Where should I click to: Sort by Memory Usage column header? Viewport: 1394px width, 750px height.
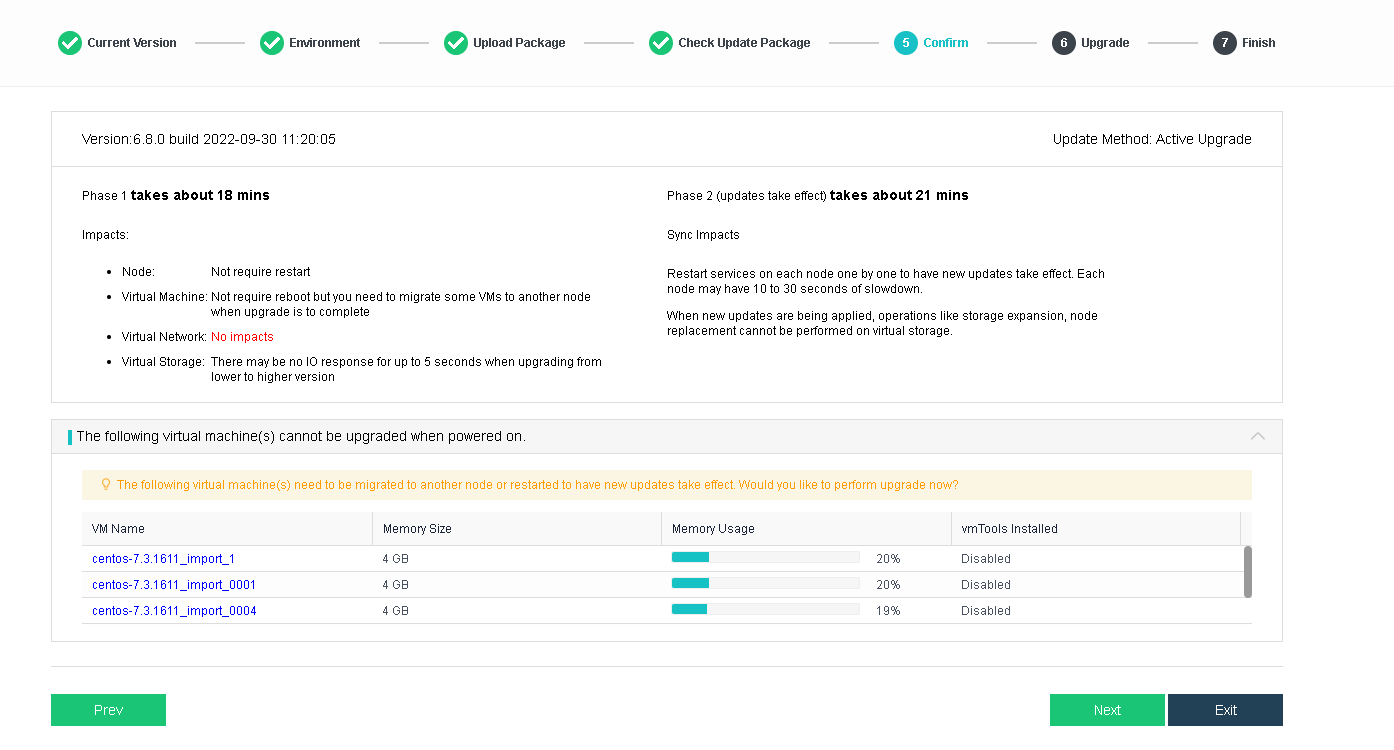tap(713, 529)
